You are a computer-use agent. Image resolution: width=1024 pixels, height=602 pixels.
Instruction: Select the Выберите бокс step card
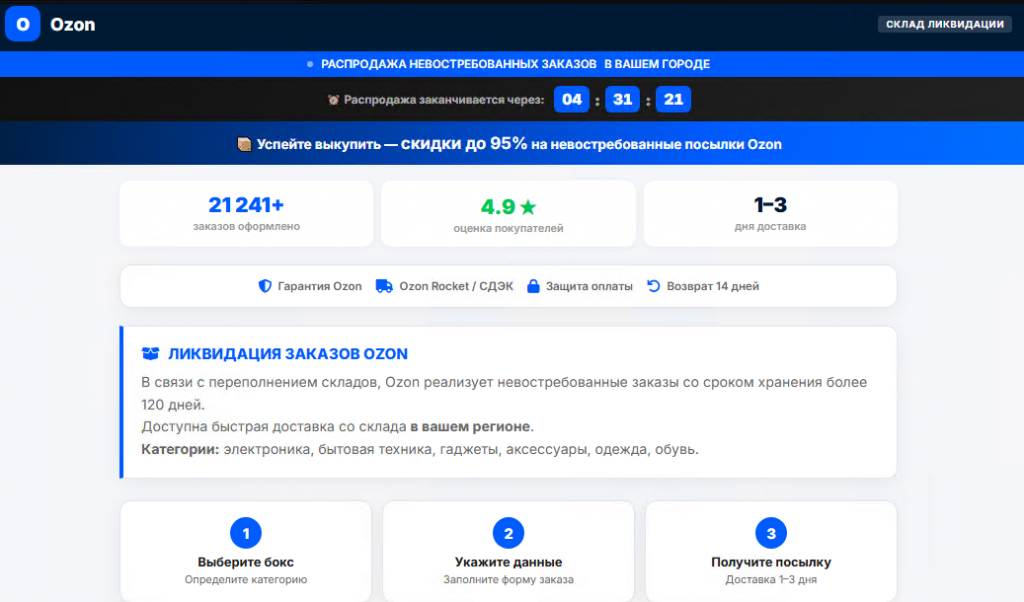pos(246,552)
